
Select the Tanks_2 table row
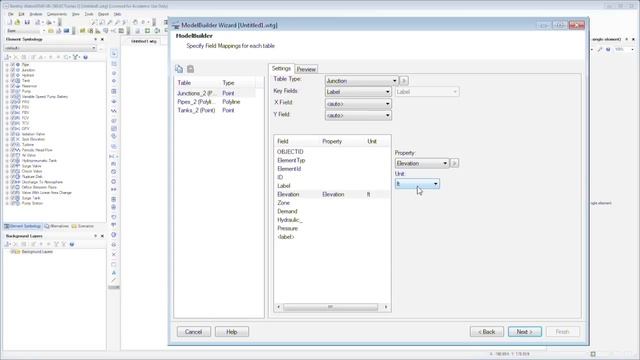point(216,110)
